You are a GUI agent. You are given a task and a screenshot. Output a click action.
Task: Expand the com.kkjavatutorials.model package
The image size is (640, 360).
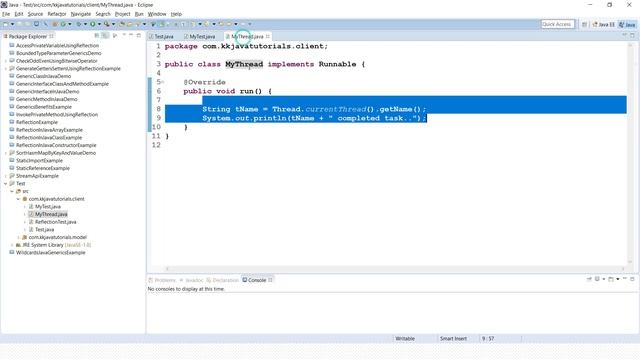[18, 237]
